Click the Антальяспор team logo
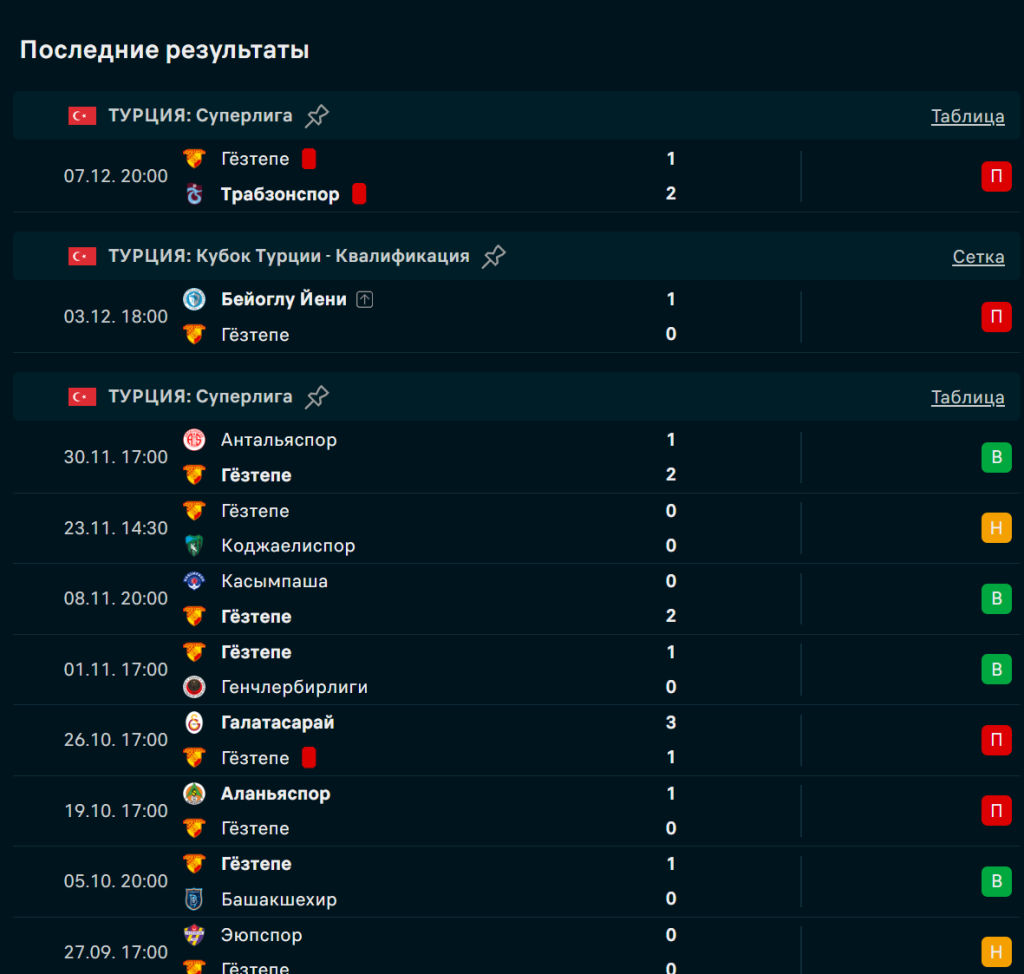The width and height of the screenshot is (1024, 974). [x=194, y=440]
